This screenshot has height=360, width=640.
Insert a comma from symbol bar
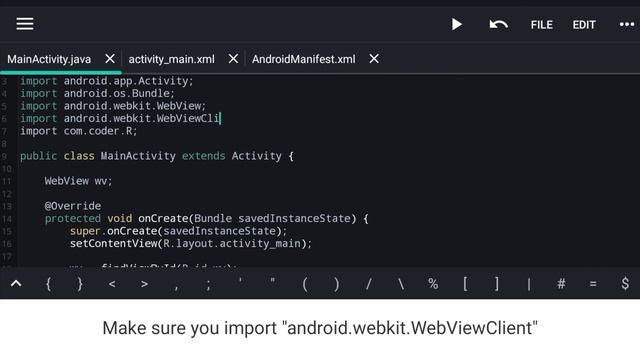point(176,287)
